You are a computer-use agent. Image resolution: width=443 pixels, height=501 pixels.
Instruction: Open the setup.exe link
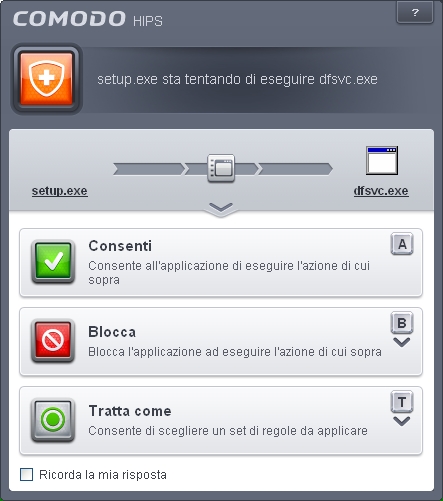coord(60,191)
